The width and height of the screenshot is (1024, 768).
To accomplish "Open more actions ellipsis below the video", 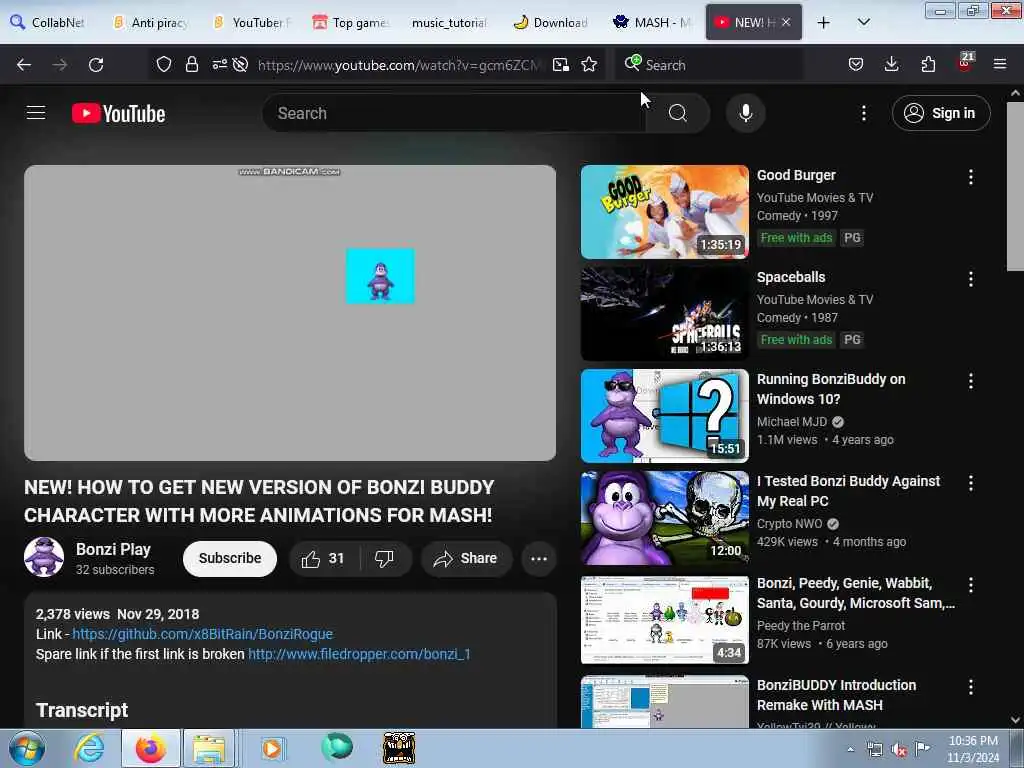I will click(539, 558).
